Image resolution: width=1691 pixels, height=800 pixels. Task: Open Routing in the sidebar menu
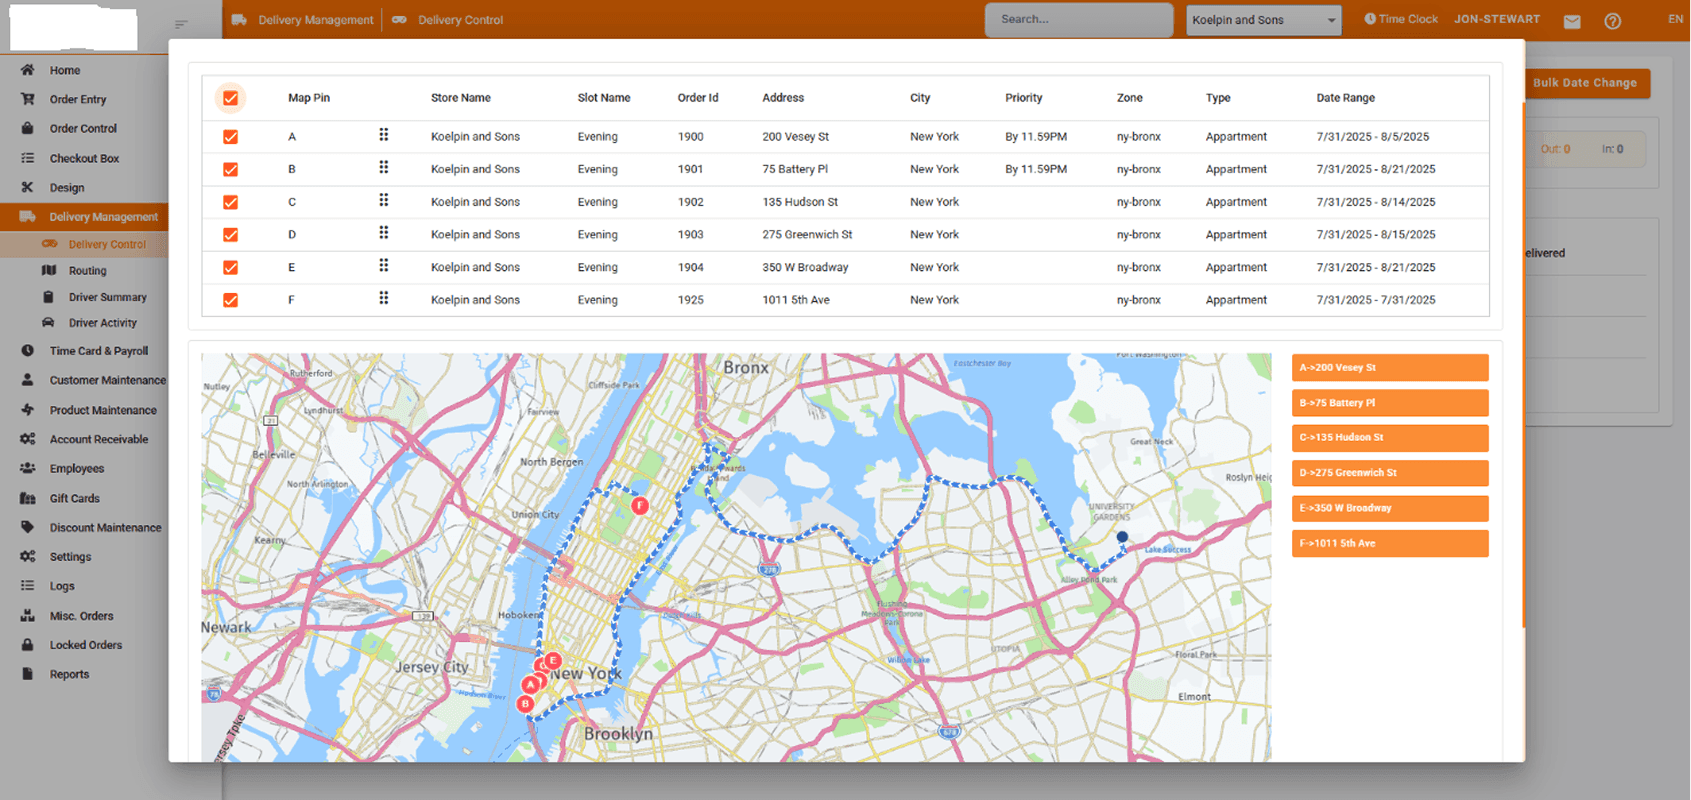(x=87, y=271)
